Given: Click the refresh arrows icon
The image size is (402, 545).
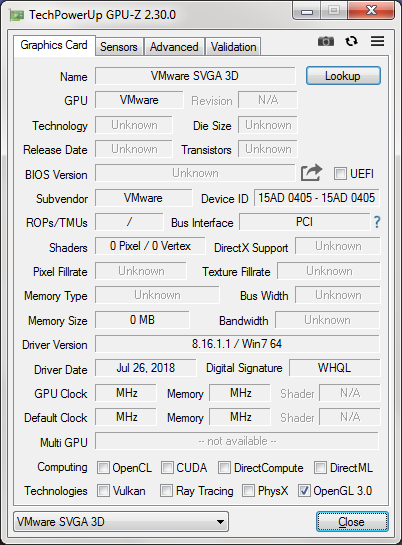Looking at the screenshot, I should (351, 41).
